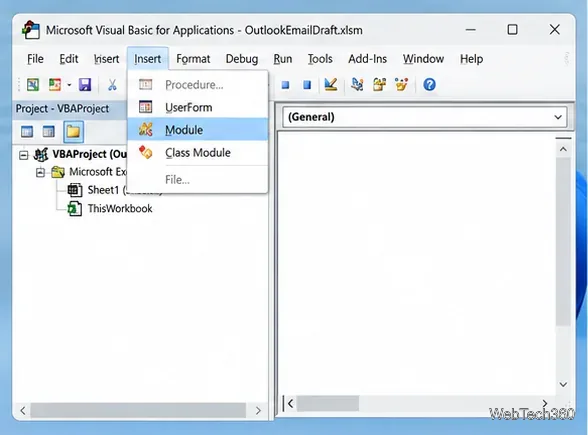Viewport: 588px width, 435px height.
Task: Click the code window scroll up arrow
Action: 563,149
